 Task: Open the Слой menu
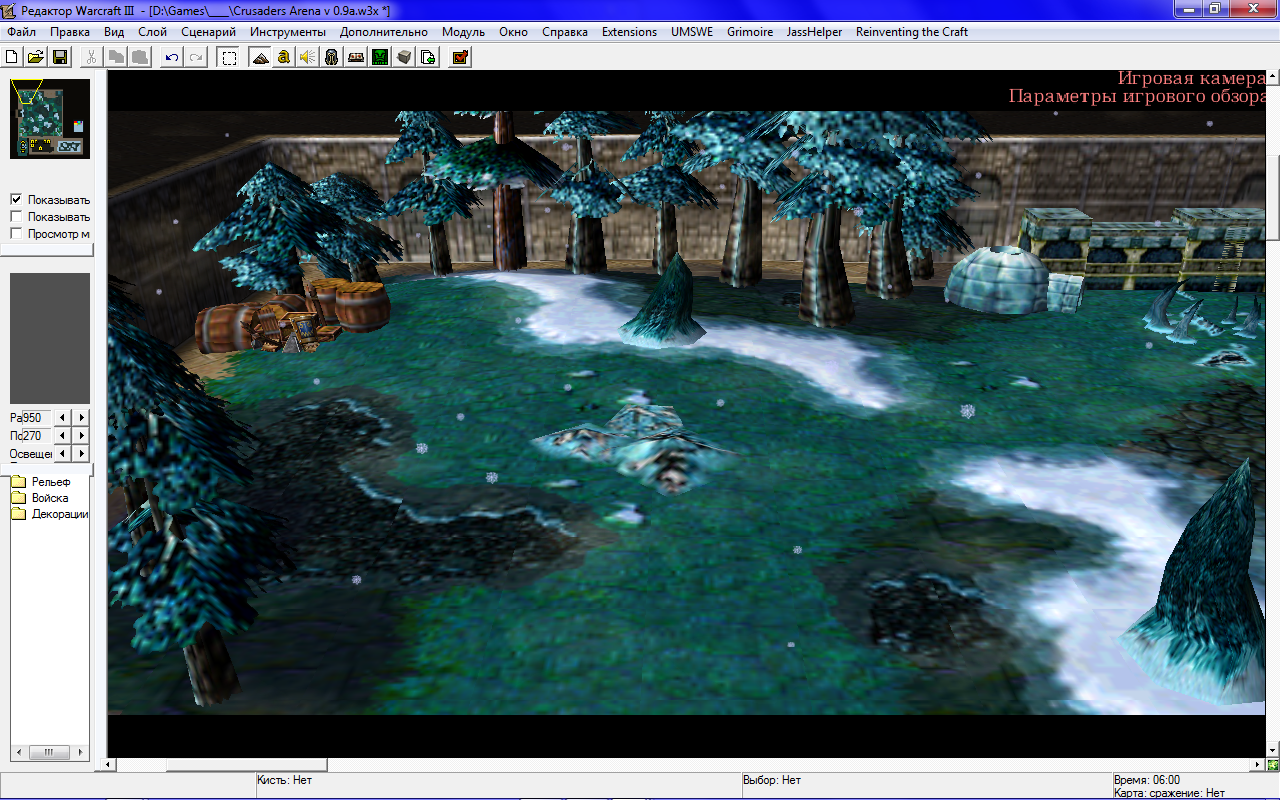coord(153,32)
